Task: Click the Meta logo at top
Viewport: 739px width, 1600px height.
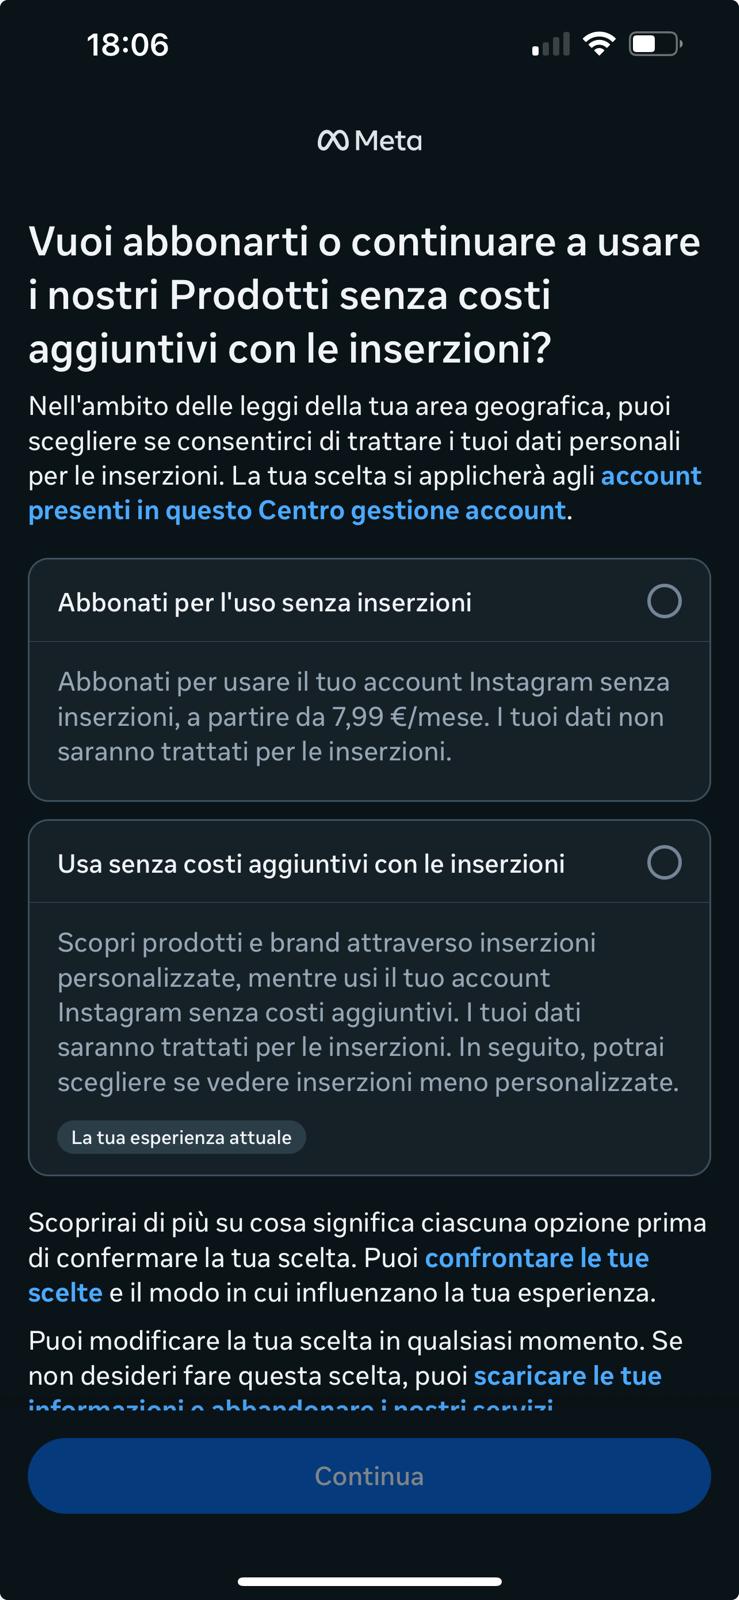Action: pyautogui.click(x=369, y=141)
